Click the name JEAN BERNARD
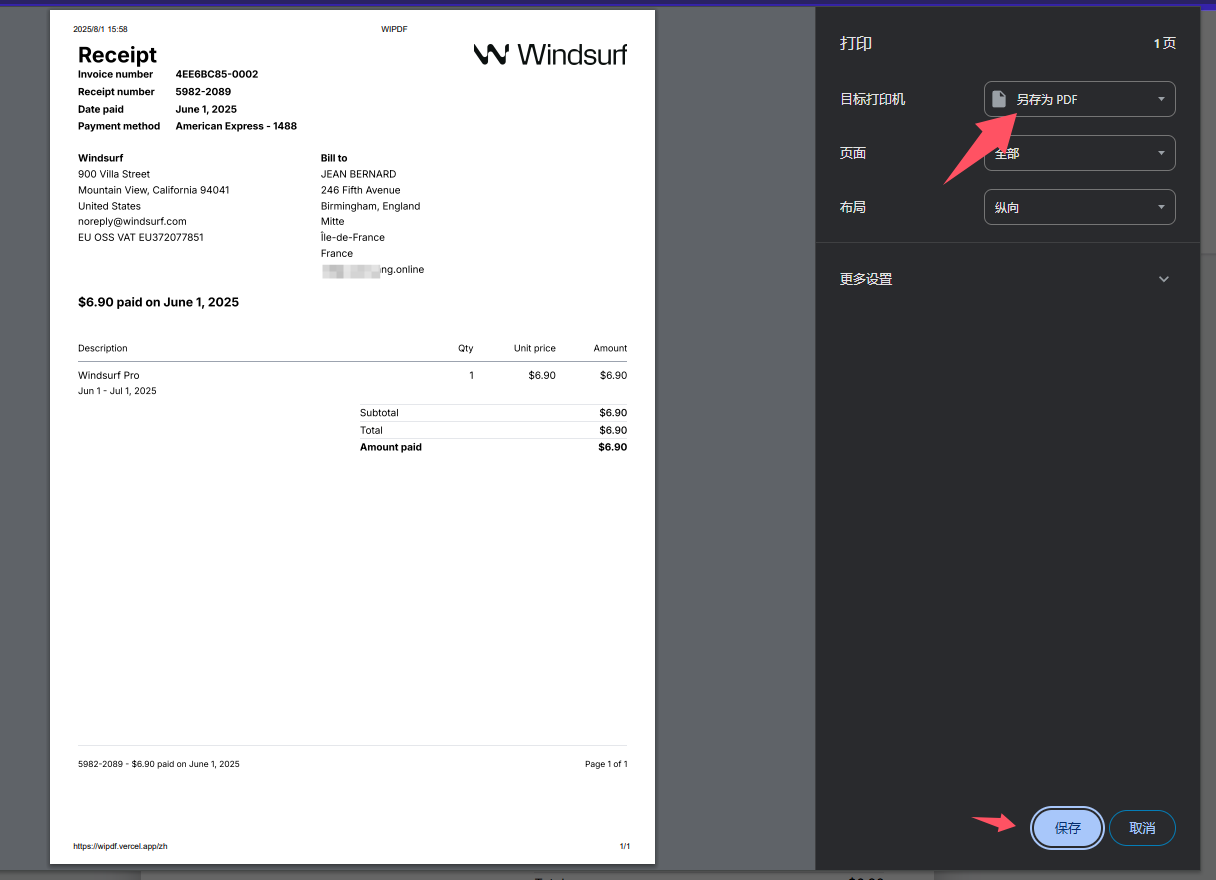The image size is (1216, 880). point(358,174)
